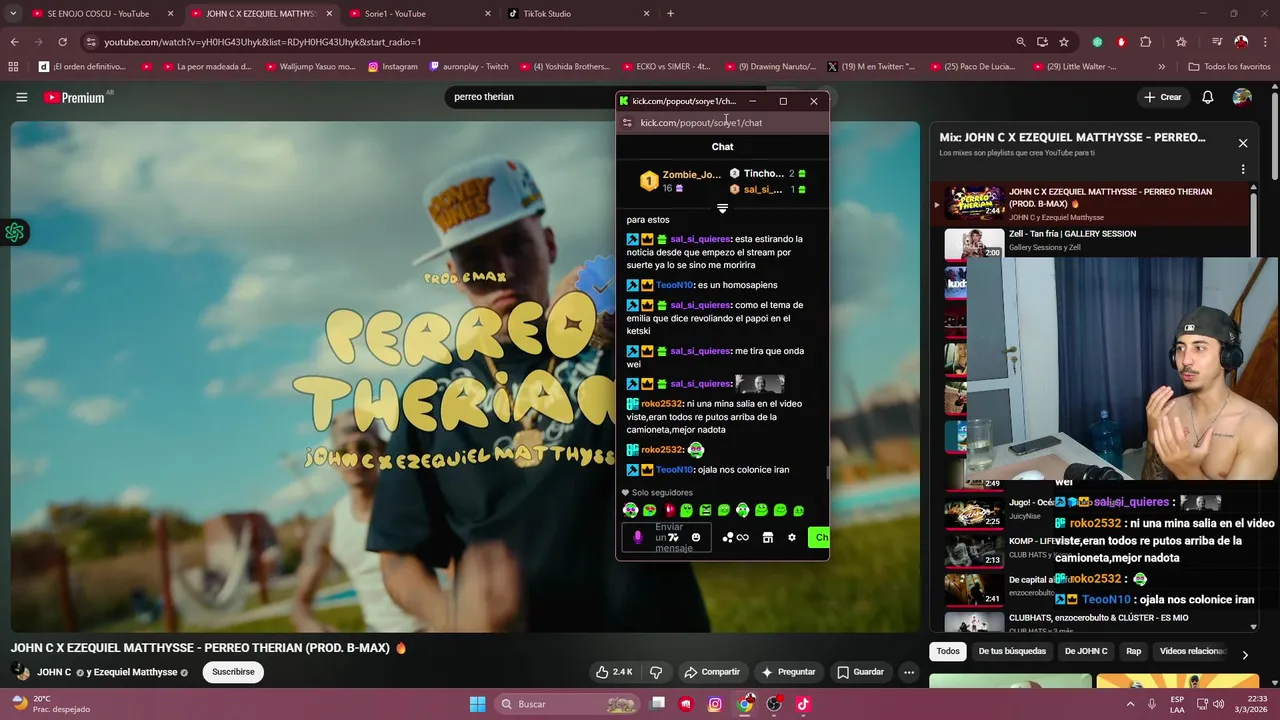1280x720 pixels.
Task: Open the TikTok taskbar app
Action: click(803, 704)
